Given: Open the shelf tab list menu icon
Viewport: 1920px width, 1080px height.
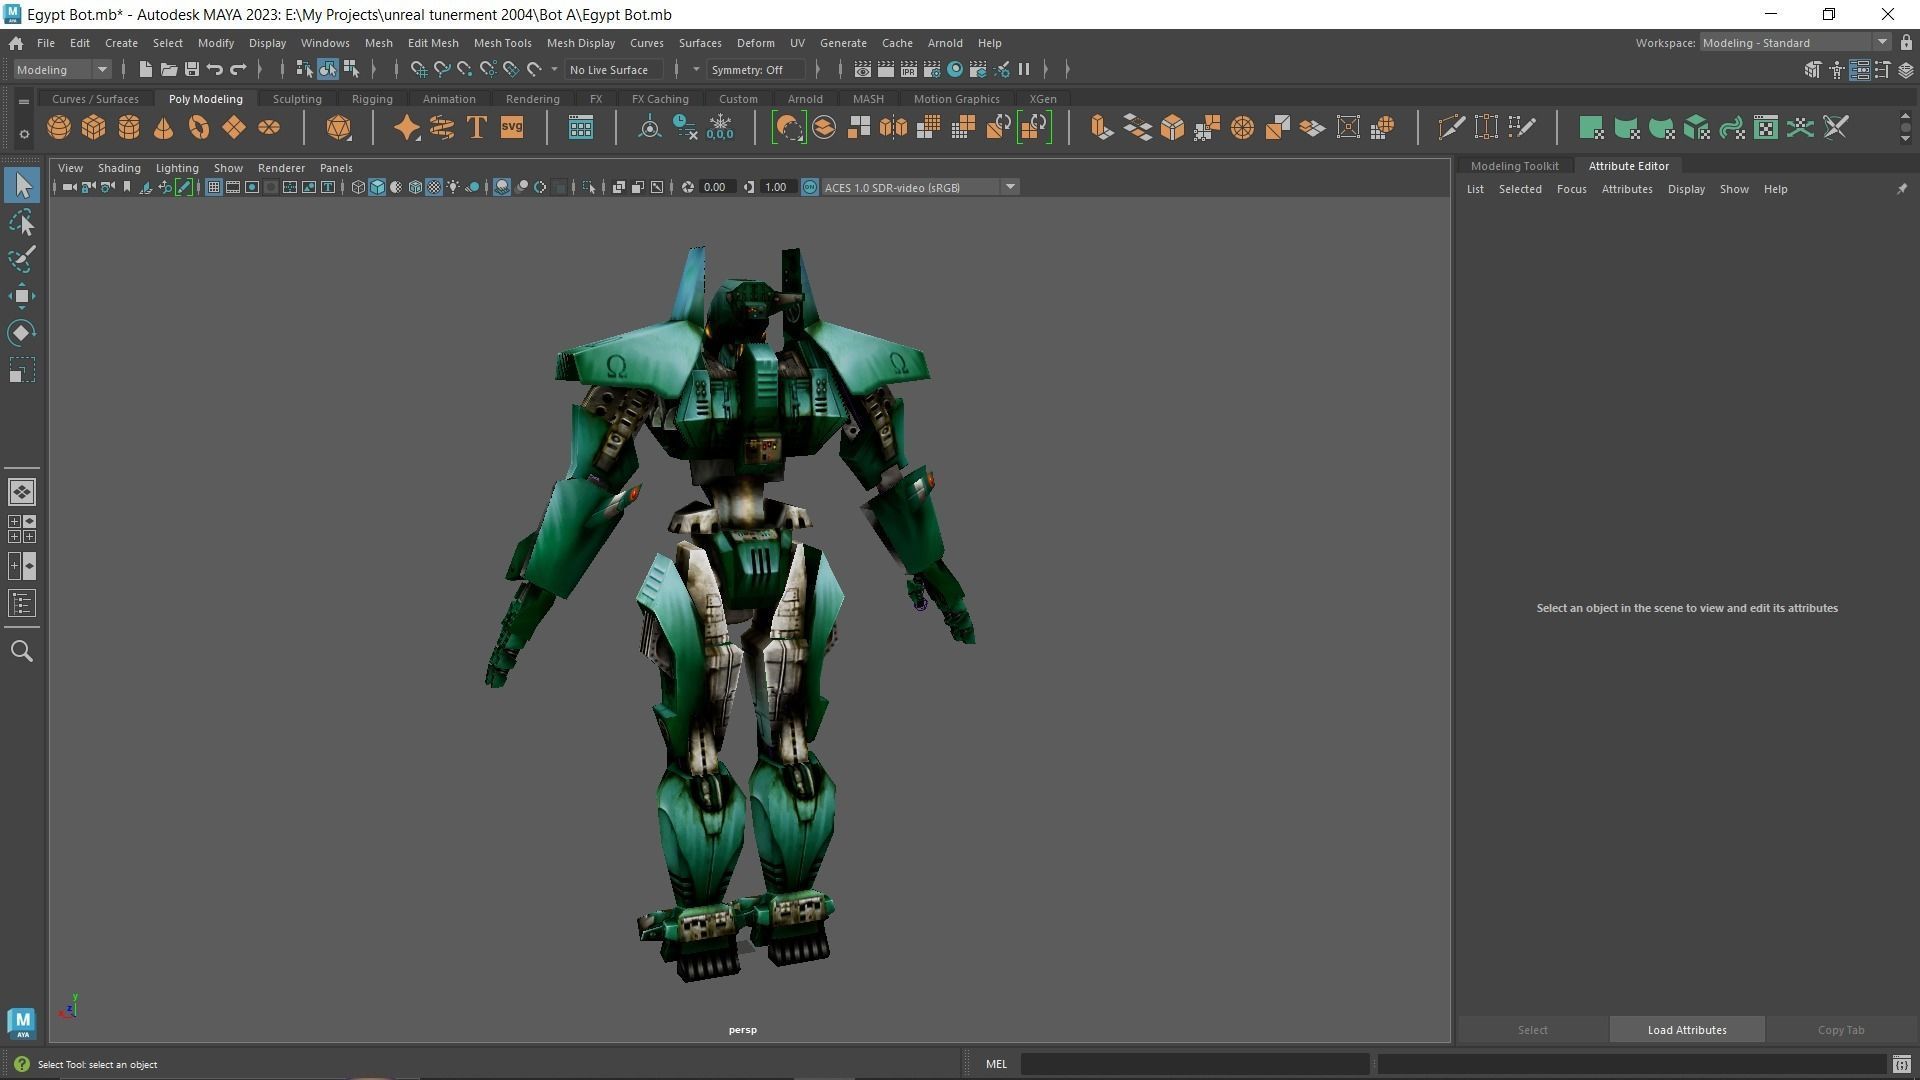Looking at the screenshot, I should click(24, 101).
